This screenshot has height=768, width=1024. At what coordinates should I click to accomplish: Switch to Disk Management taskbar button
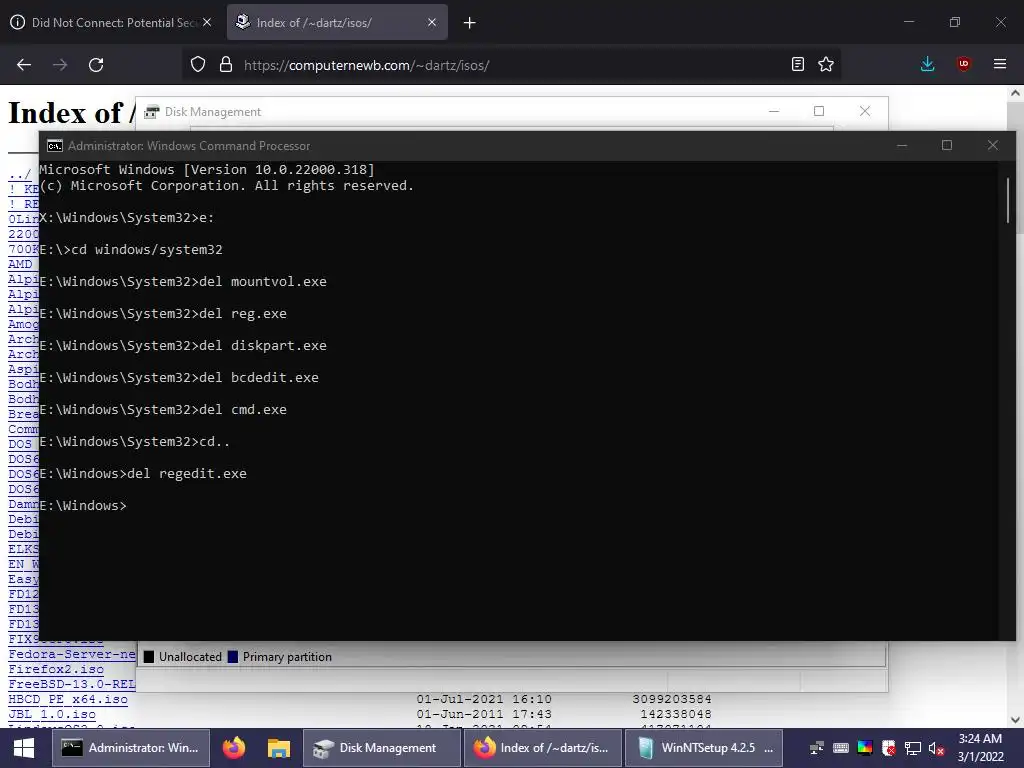(x=381, y=748)
